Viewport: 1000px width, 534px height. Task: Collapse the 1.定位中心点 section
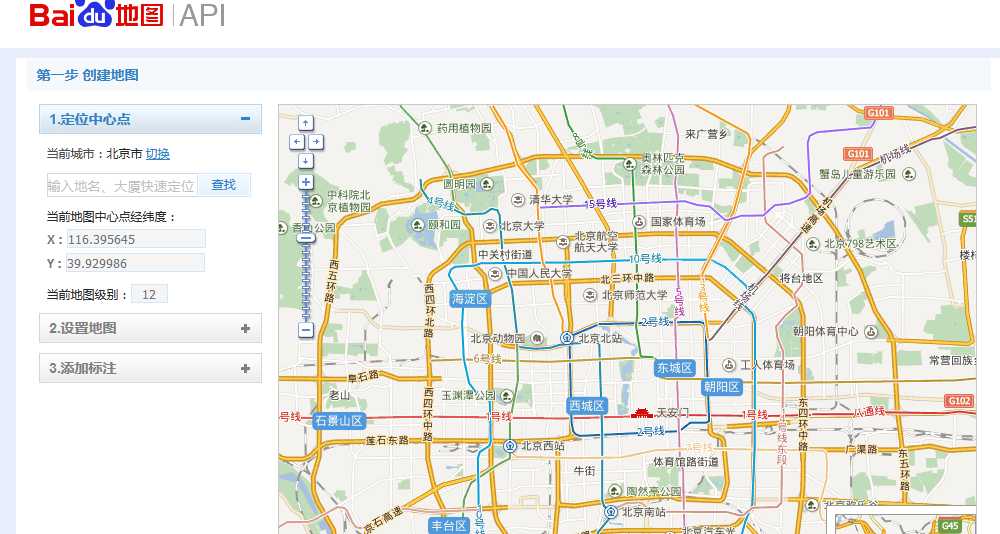246,119
